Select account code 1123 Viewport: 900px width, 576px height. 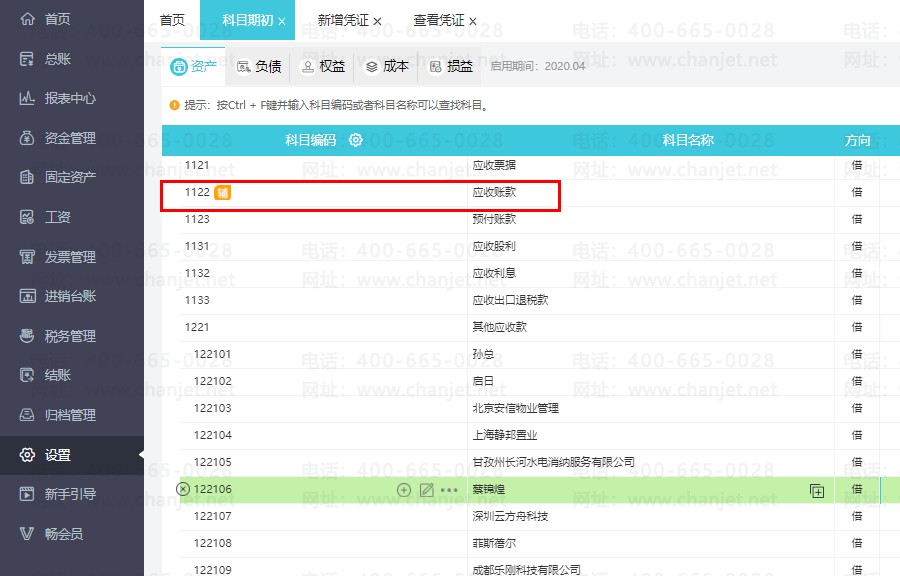click(197, 219)
